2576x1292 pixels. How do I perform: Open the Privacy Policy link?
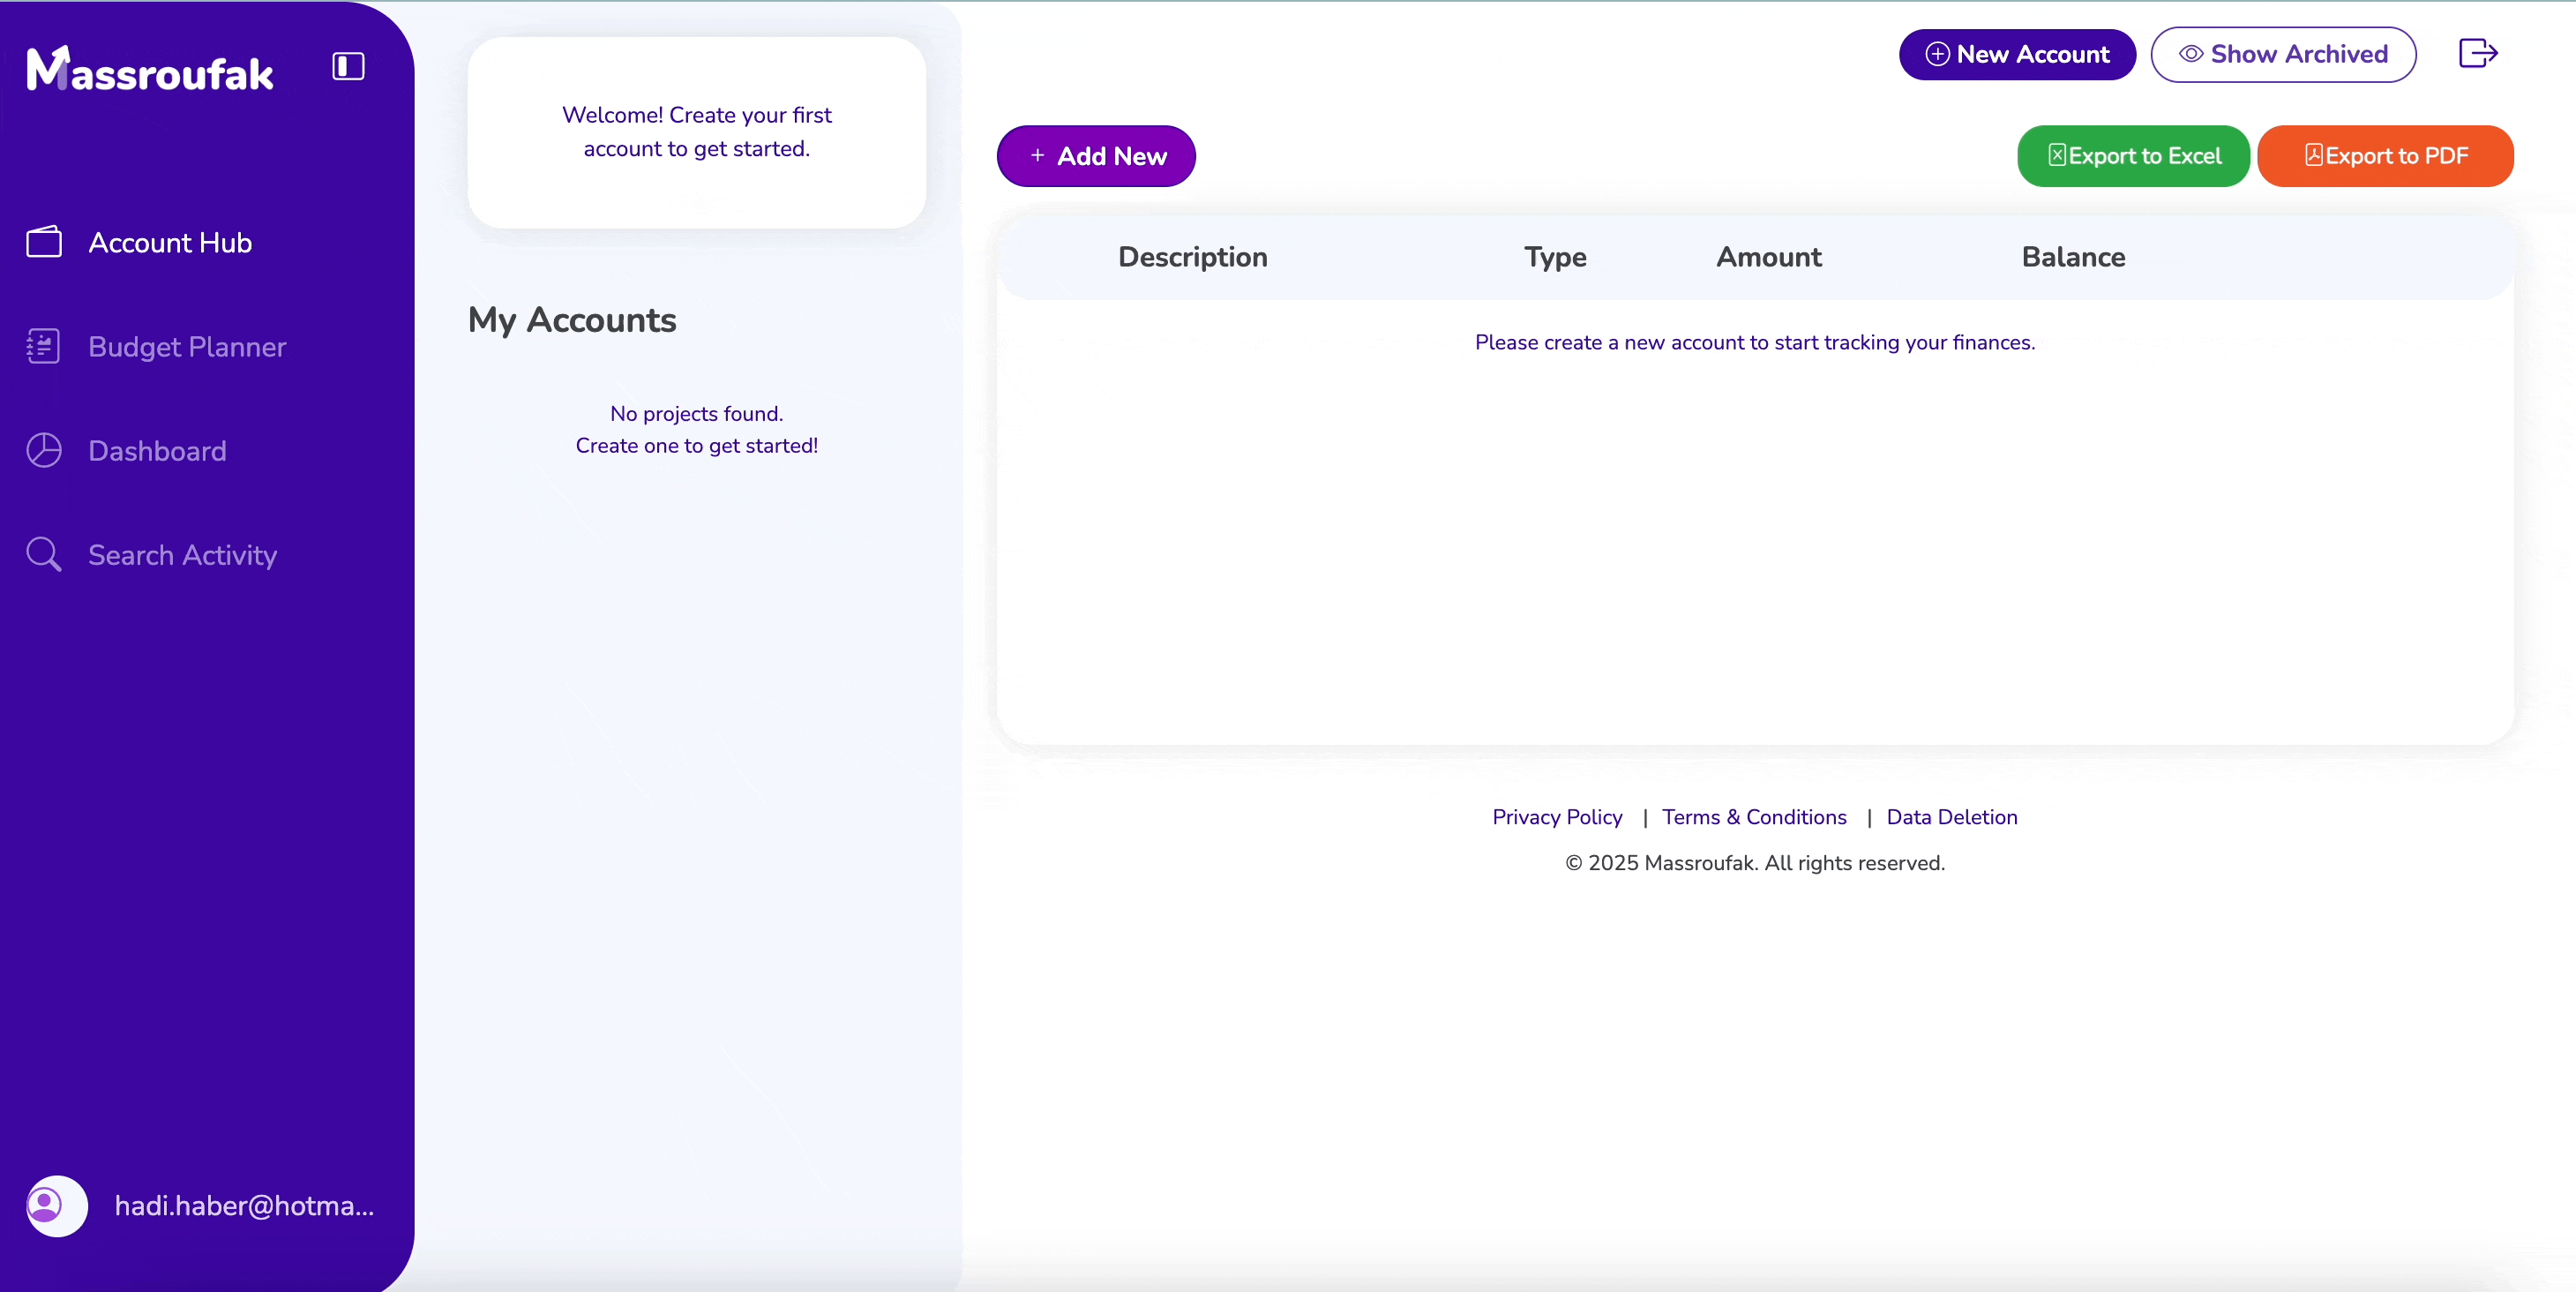click(x=1557, y=817)
